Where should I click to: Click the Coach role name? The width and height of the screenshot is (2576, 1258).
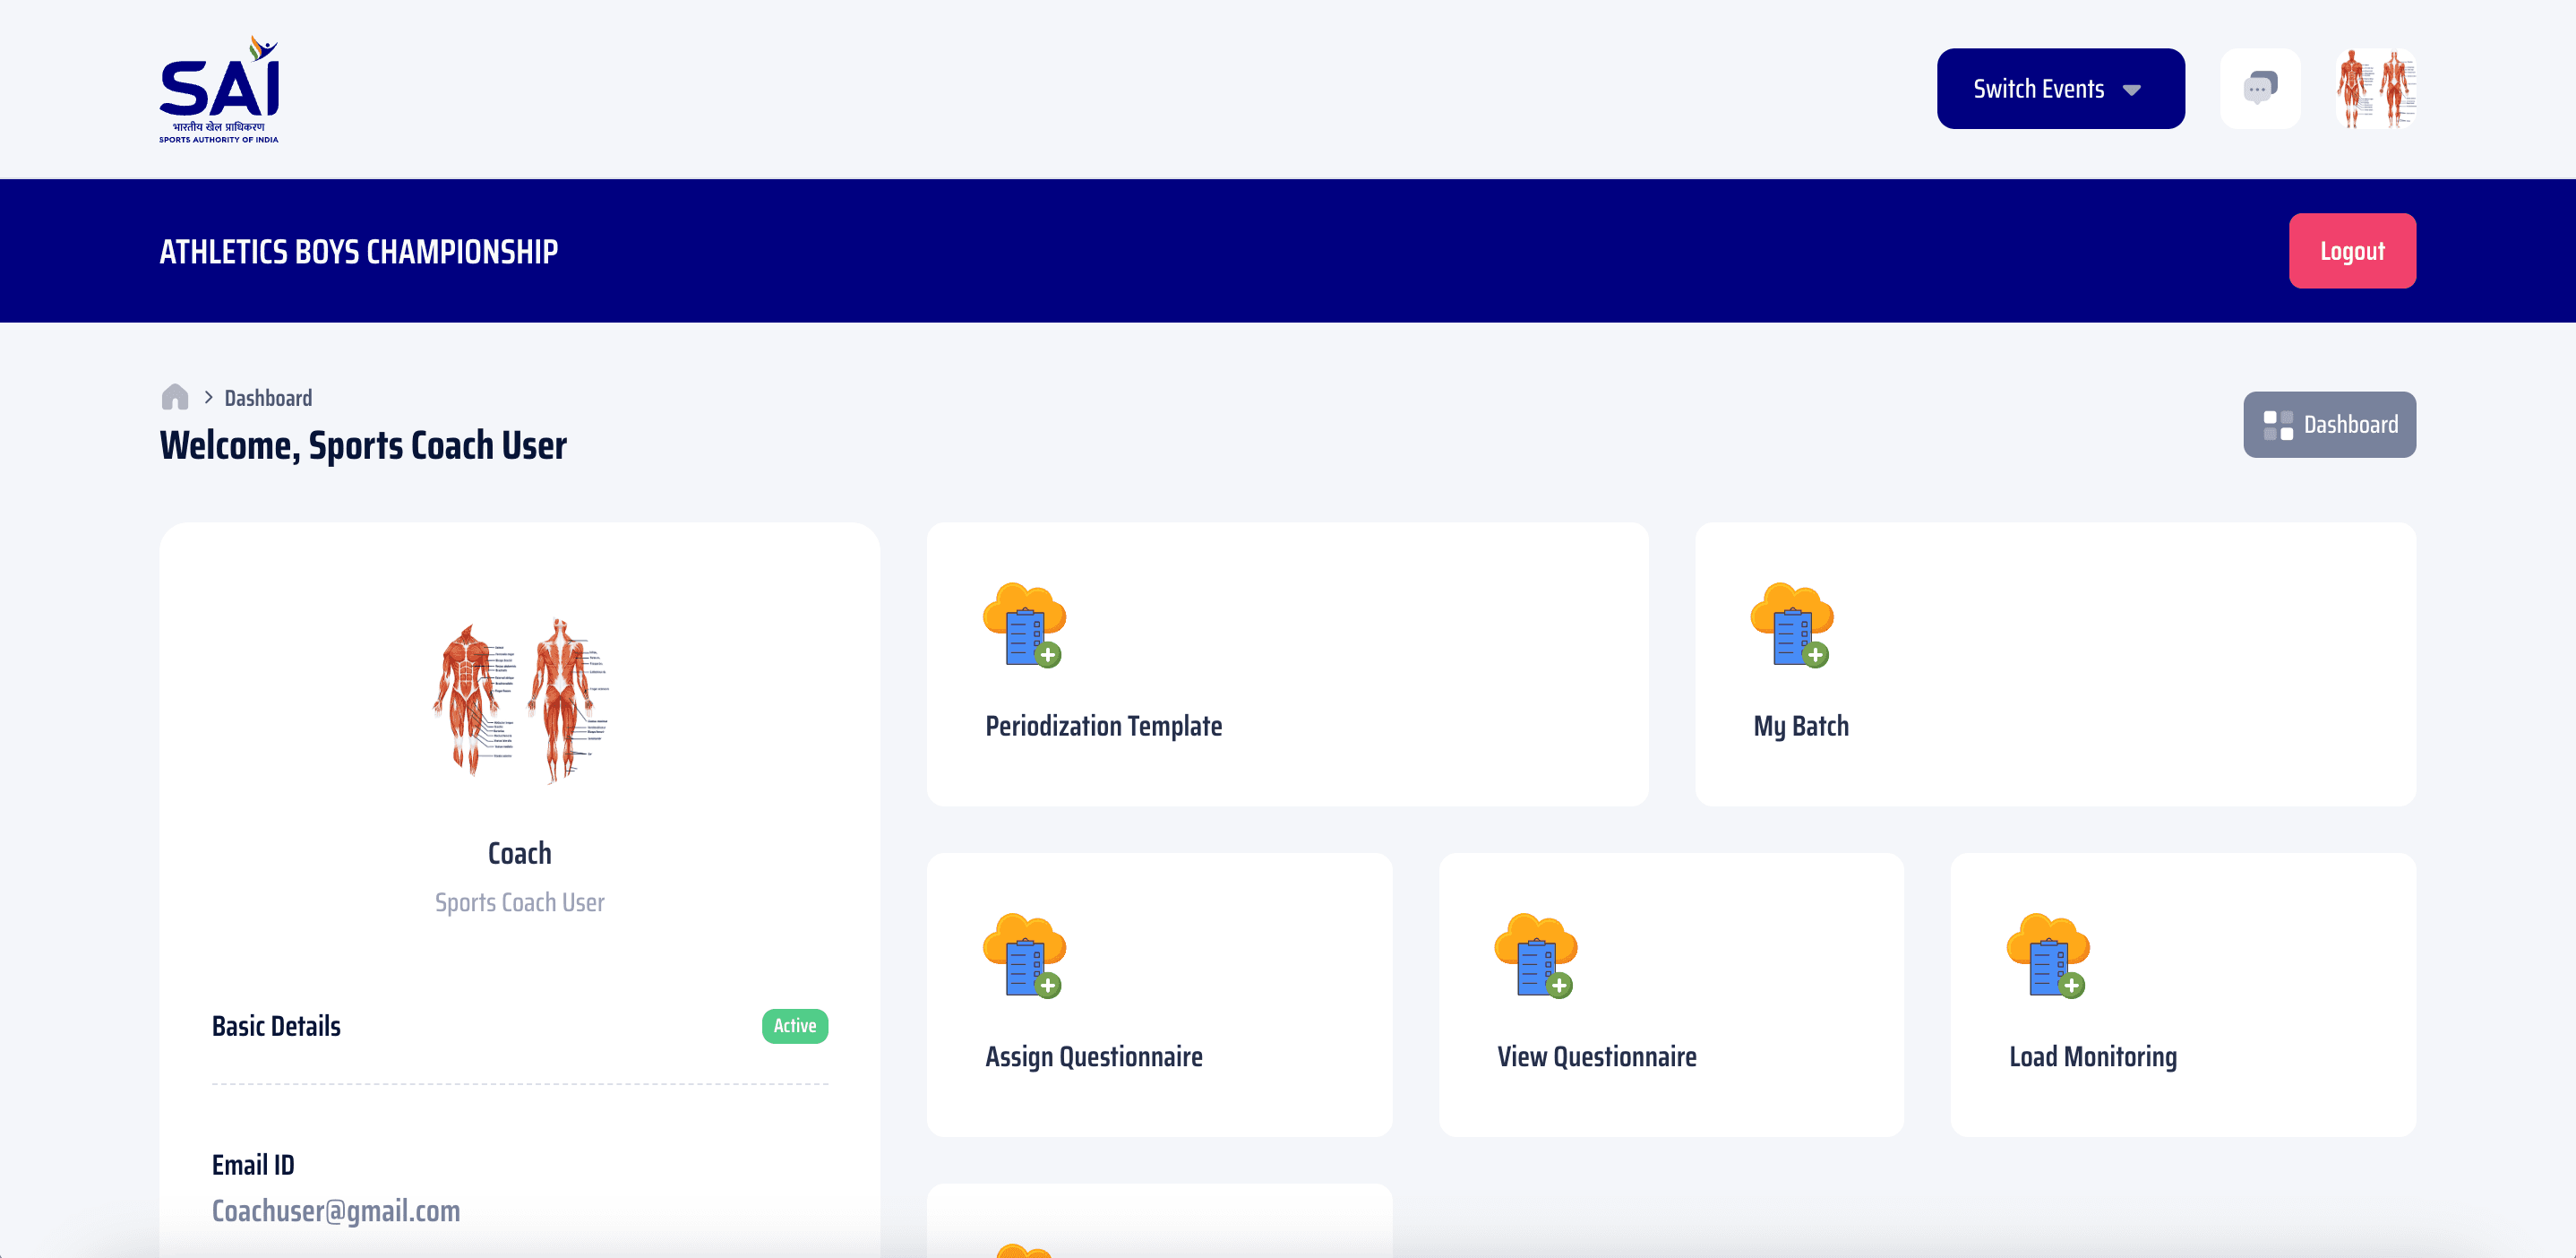(520, 853)
